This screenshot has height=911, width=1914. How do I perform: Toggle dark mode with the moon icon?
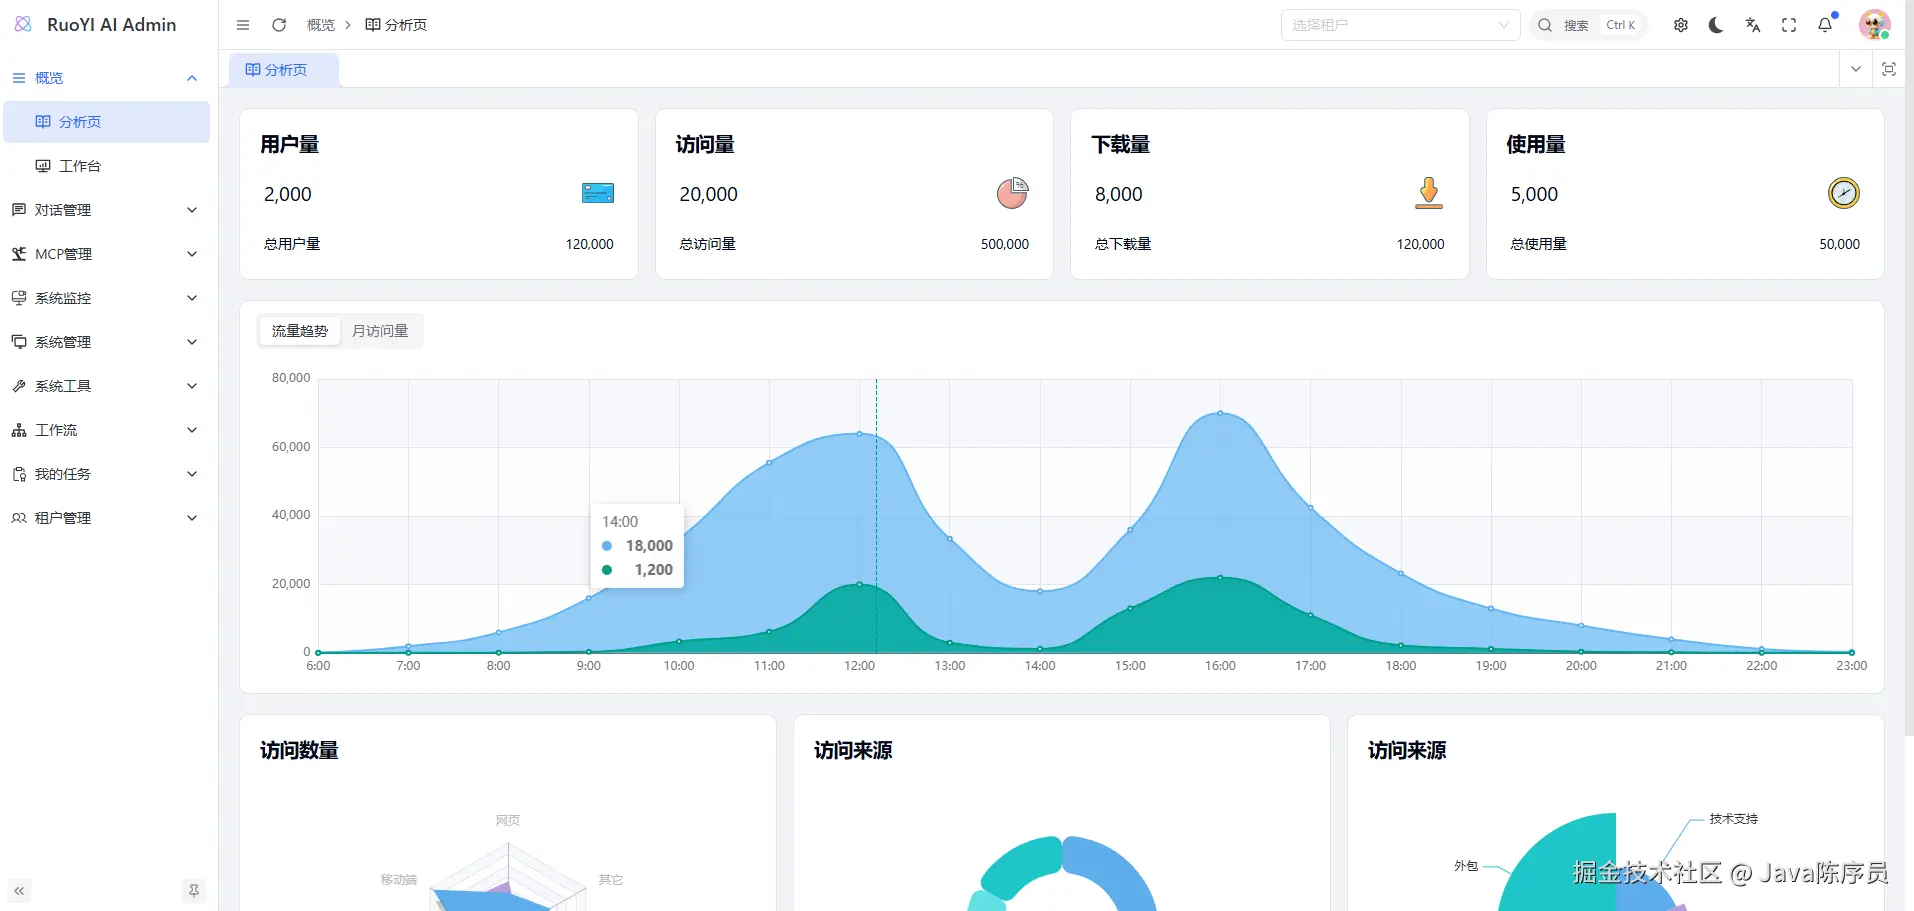pyautogui.click(x=1716, y=25)
